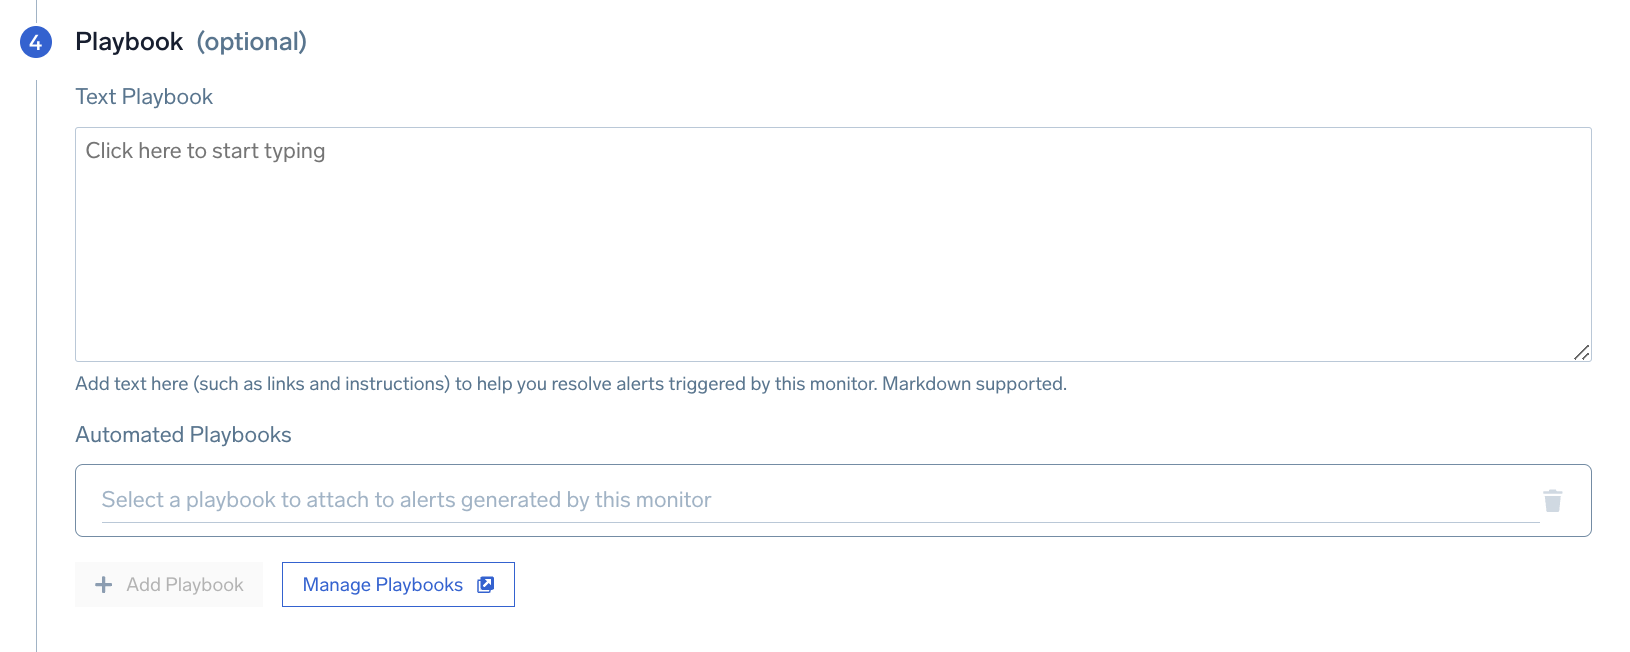This screenshot has width=1630, height=652.
Task: Click the "Click here to start typing" placeholder
Action: pyautogui.click(x=205, y=151)
